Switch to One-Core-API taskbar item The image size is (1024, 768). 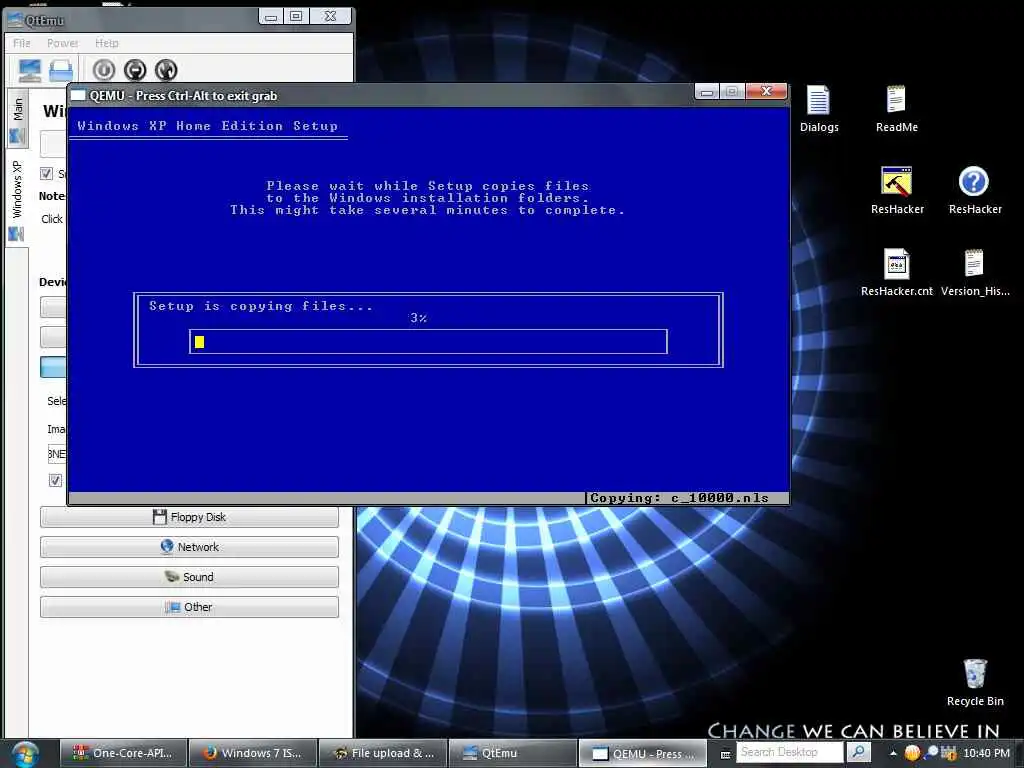point(123,753)
